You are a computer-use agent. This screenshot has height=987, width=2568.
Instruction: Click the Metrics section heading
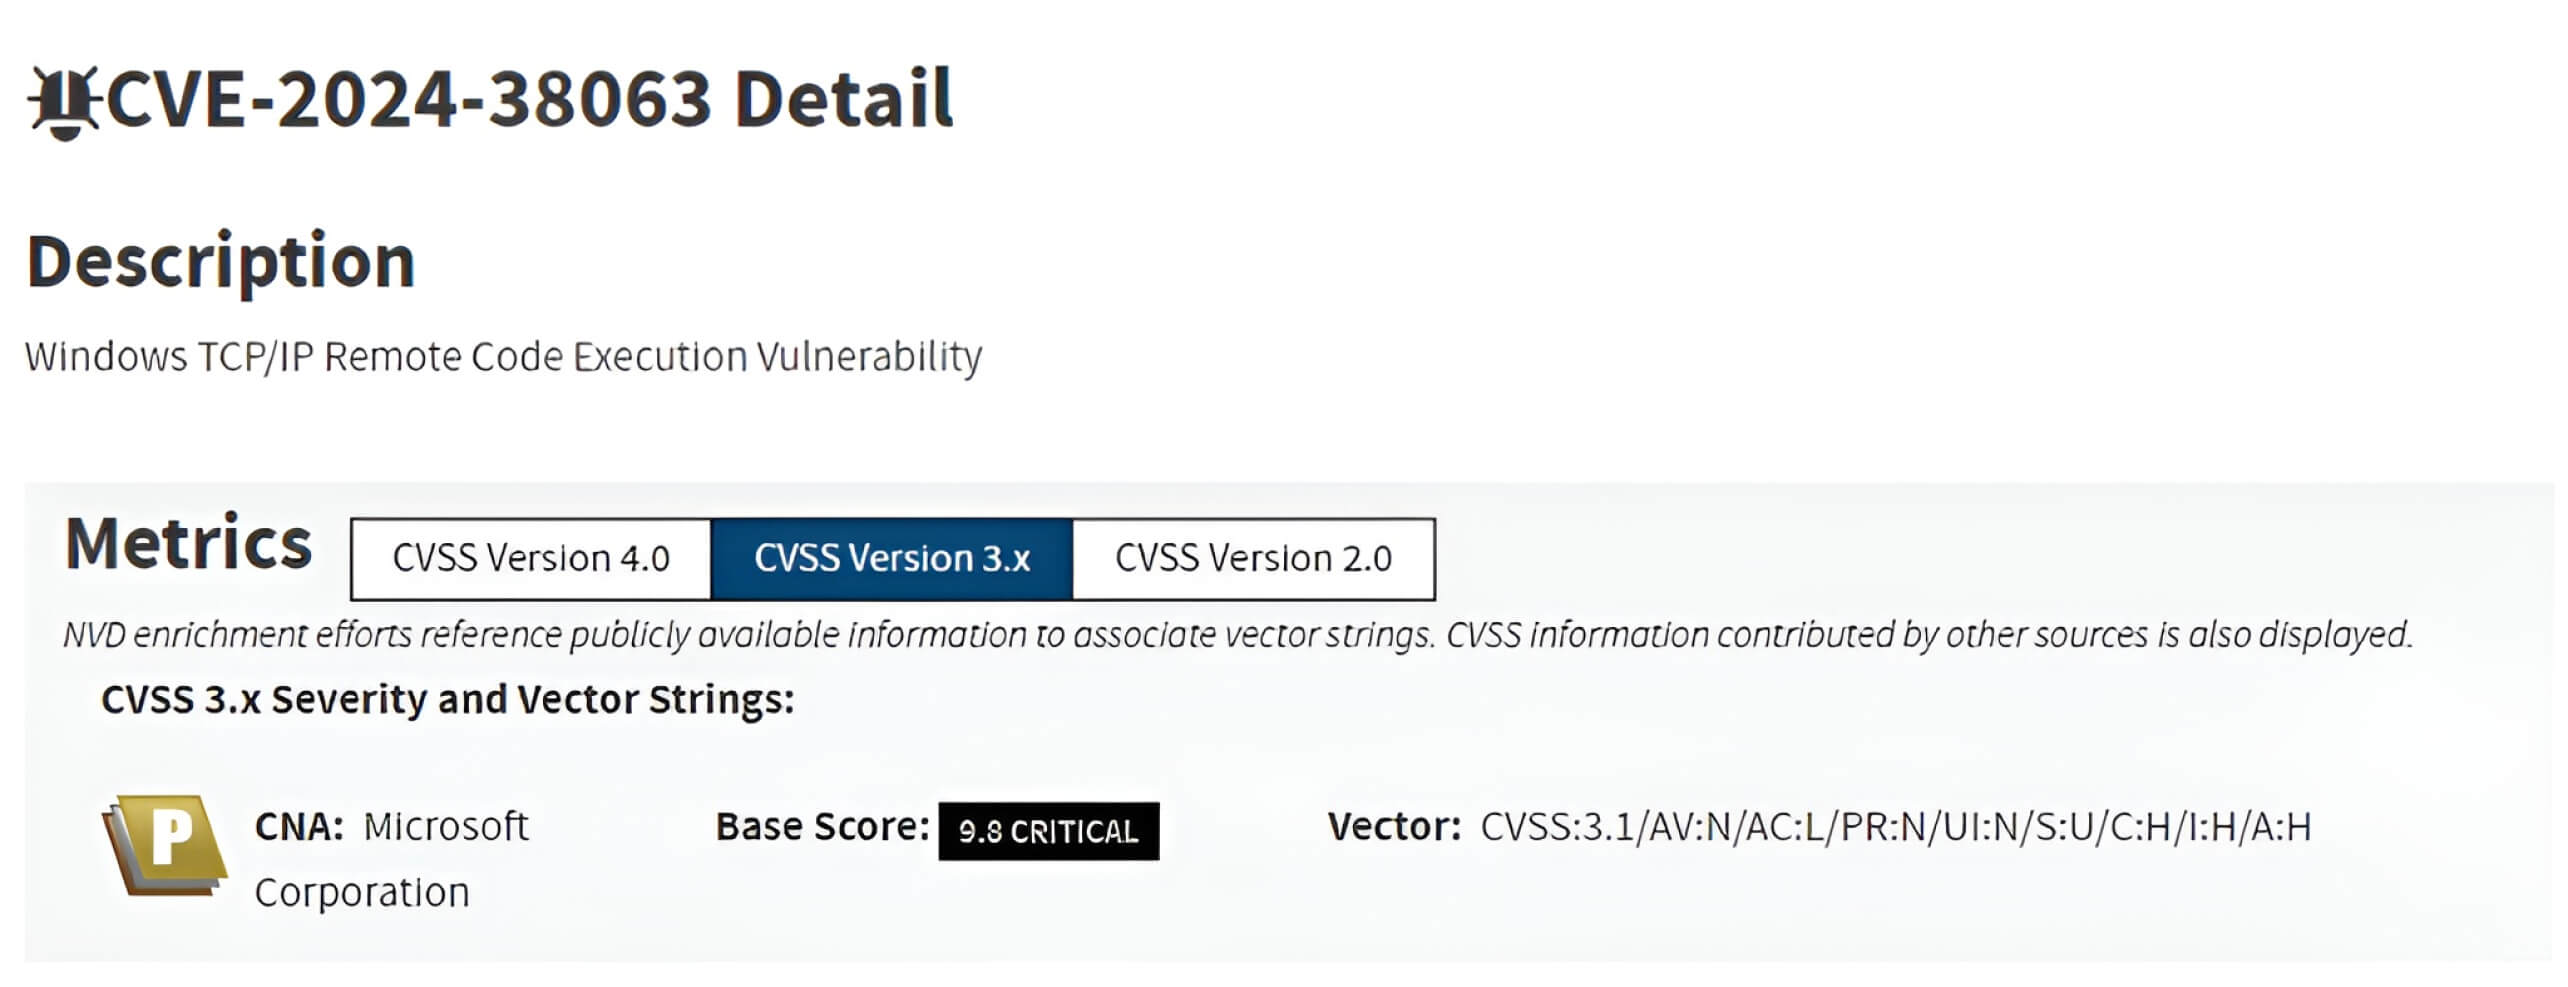click(x=188, y=542)
